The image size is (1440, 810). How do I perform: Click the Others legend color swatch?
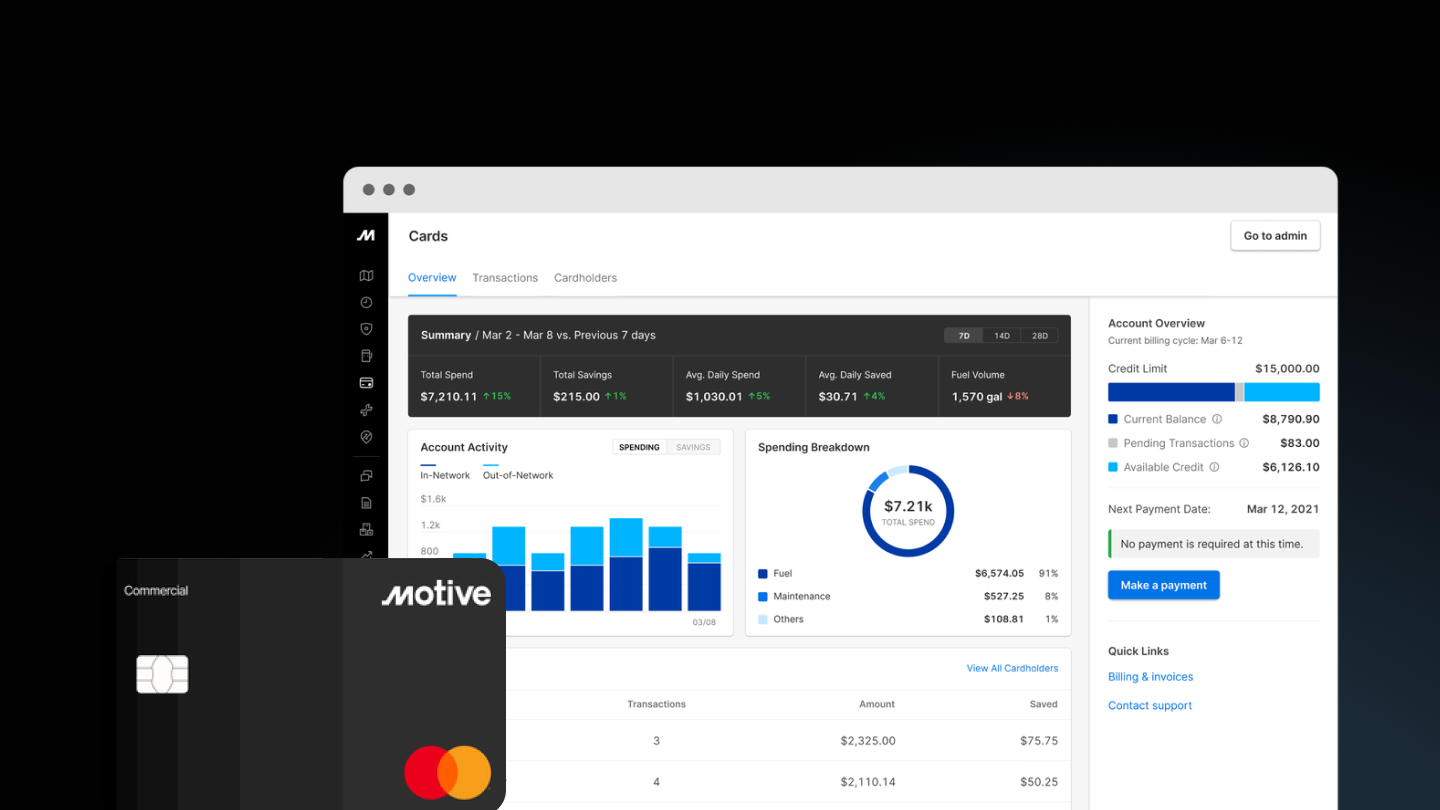(x=763, y=619)
